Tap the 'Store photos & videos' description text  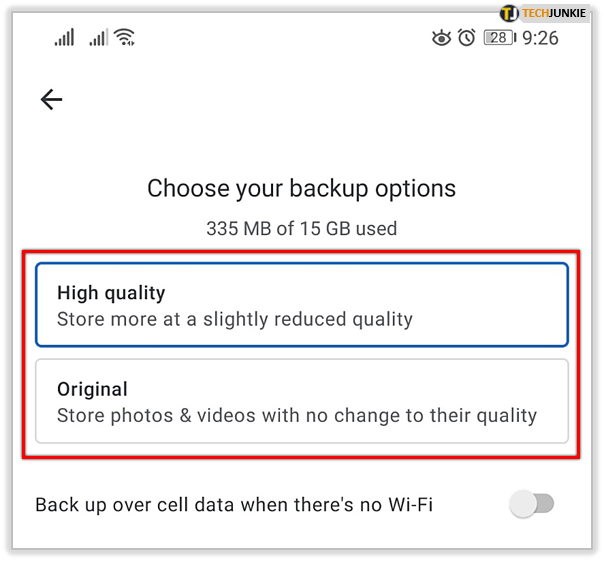(297, 416)
